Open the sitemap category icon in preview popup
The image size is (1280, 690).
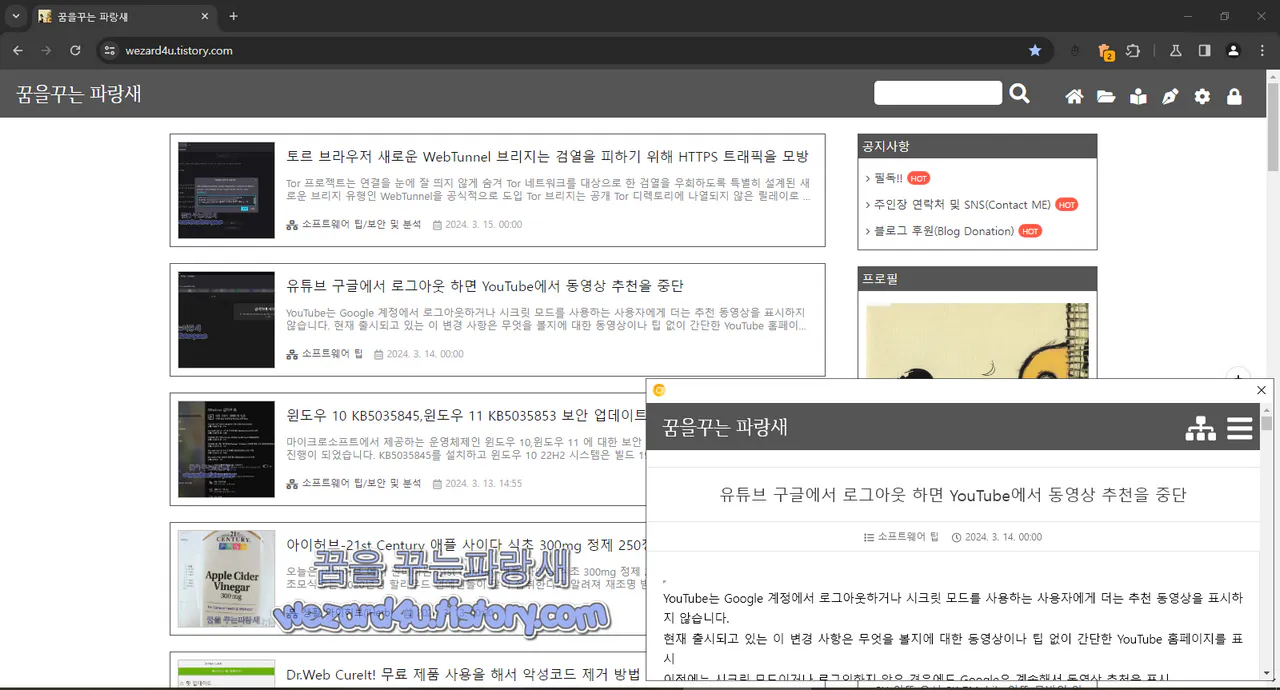1200,428
